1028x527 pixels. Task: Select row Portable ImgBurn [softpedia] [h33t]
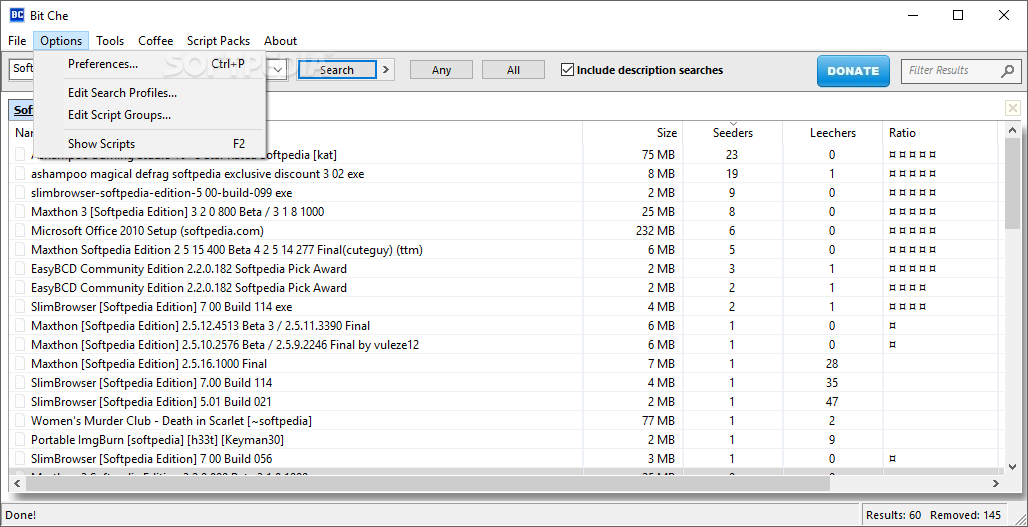507,440
